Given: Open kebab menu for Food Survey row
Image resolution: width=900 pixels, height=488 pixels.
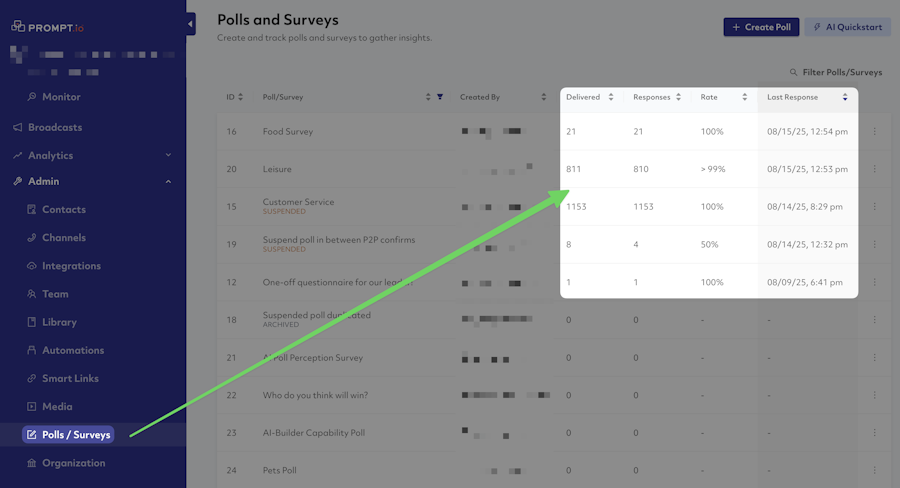Looking at the screenshot, I should [x=874, y=131].
